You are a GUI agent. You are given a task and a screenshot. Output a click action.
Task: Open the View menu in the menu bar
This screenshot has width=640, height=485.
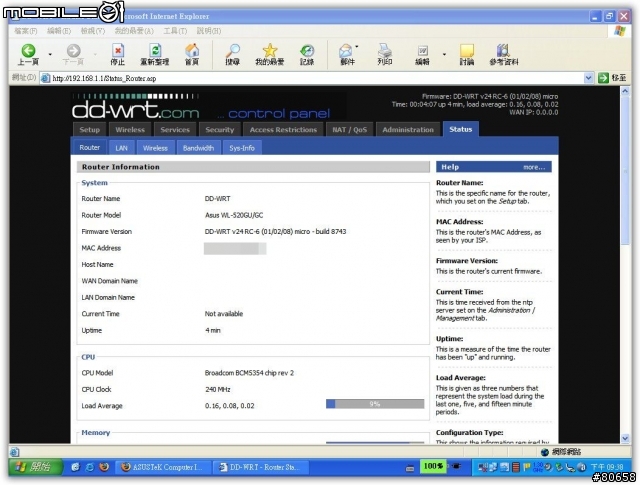point(93,31)
